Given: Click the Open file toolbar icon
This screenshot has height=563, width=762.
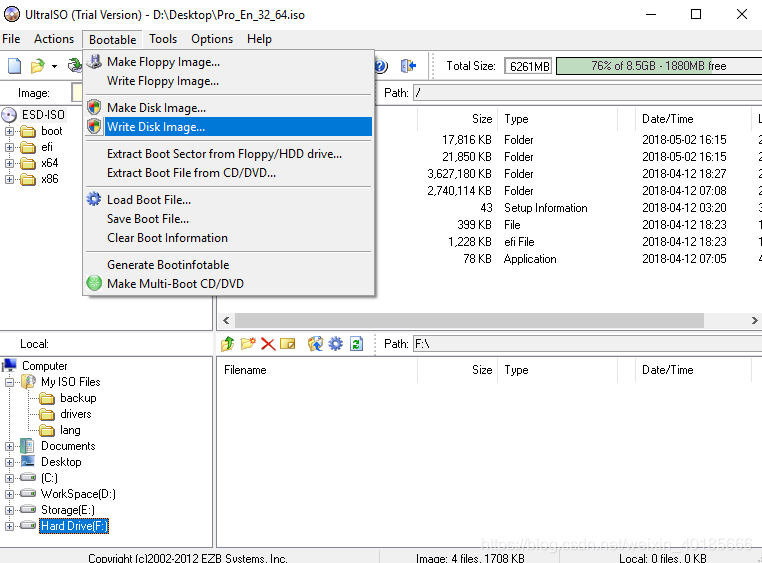Looking at the screenshot, I should click(x=37, y=66).
